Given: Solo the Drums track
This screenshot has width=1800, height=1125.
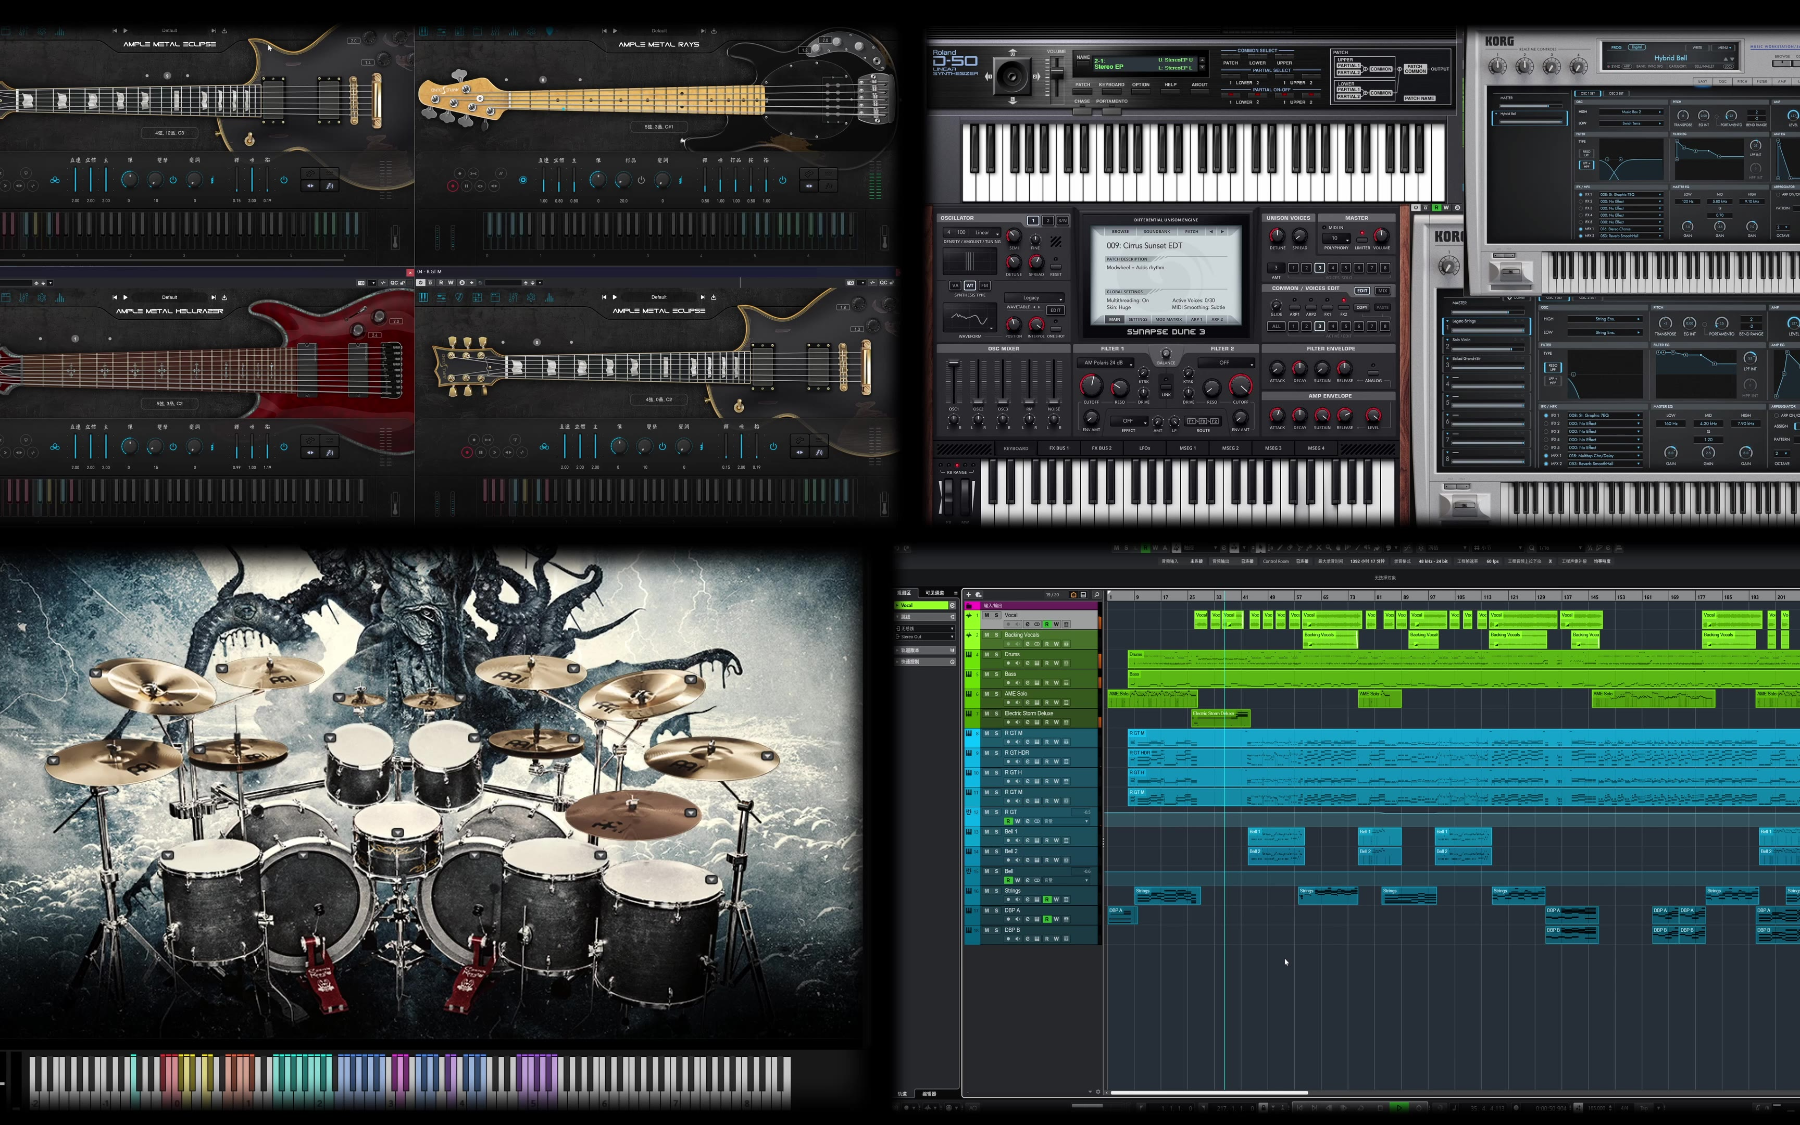Looking at the screenshot, I should pyautogui.click(x=996, y=654).
